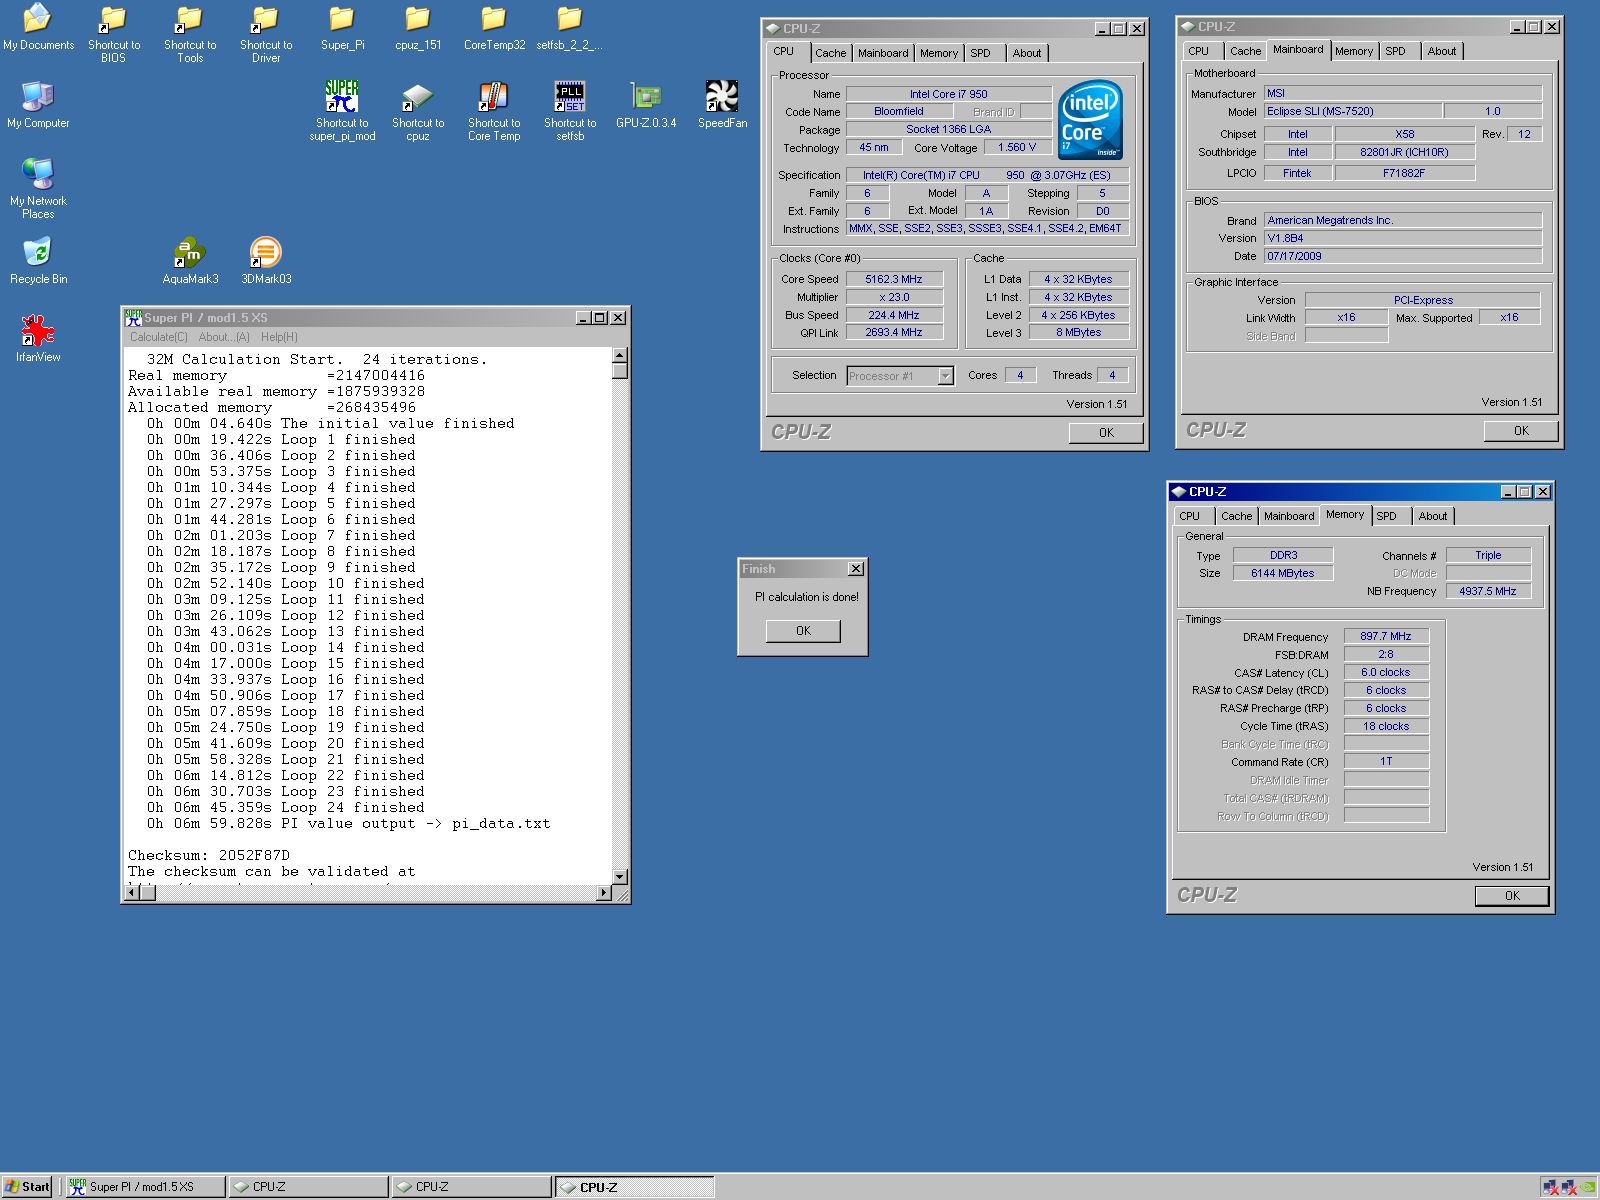Open About tab in CPU-Z Memory window
Viewport: 1600px width, 1200px height.
point(1433,516)
